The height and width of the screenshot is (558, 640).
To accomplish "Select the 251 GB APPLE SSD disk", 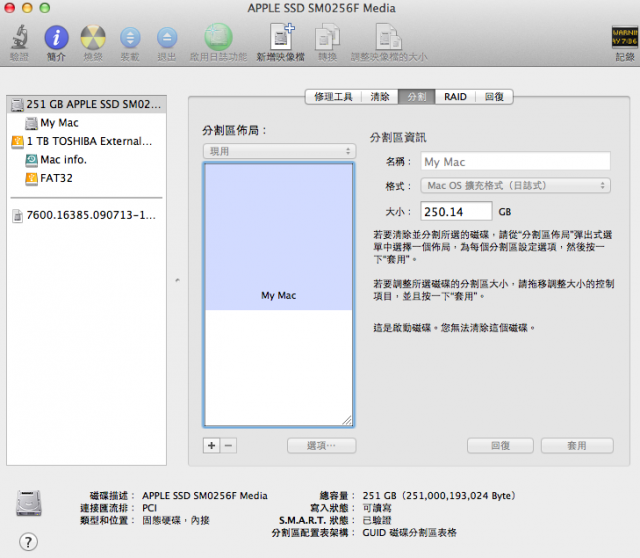I will (87, 104).
